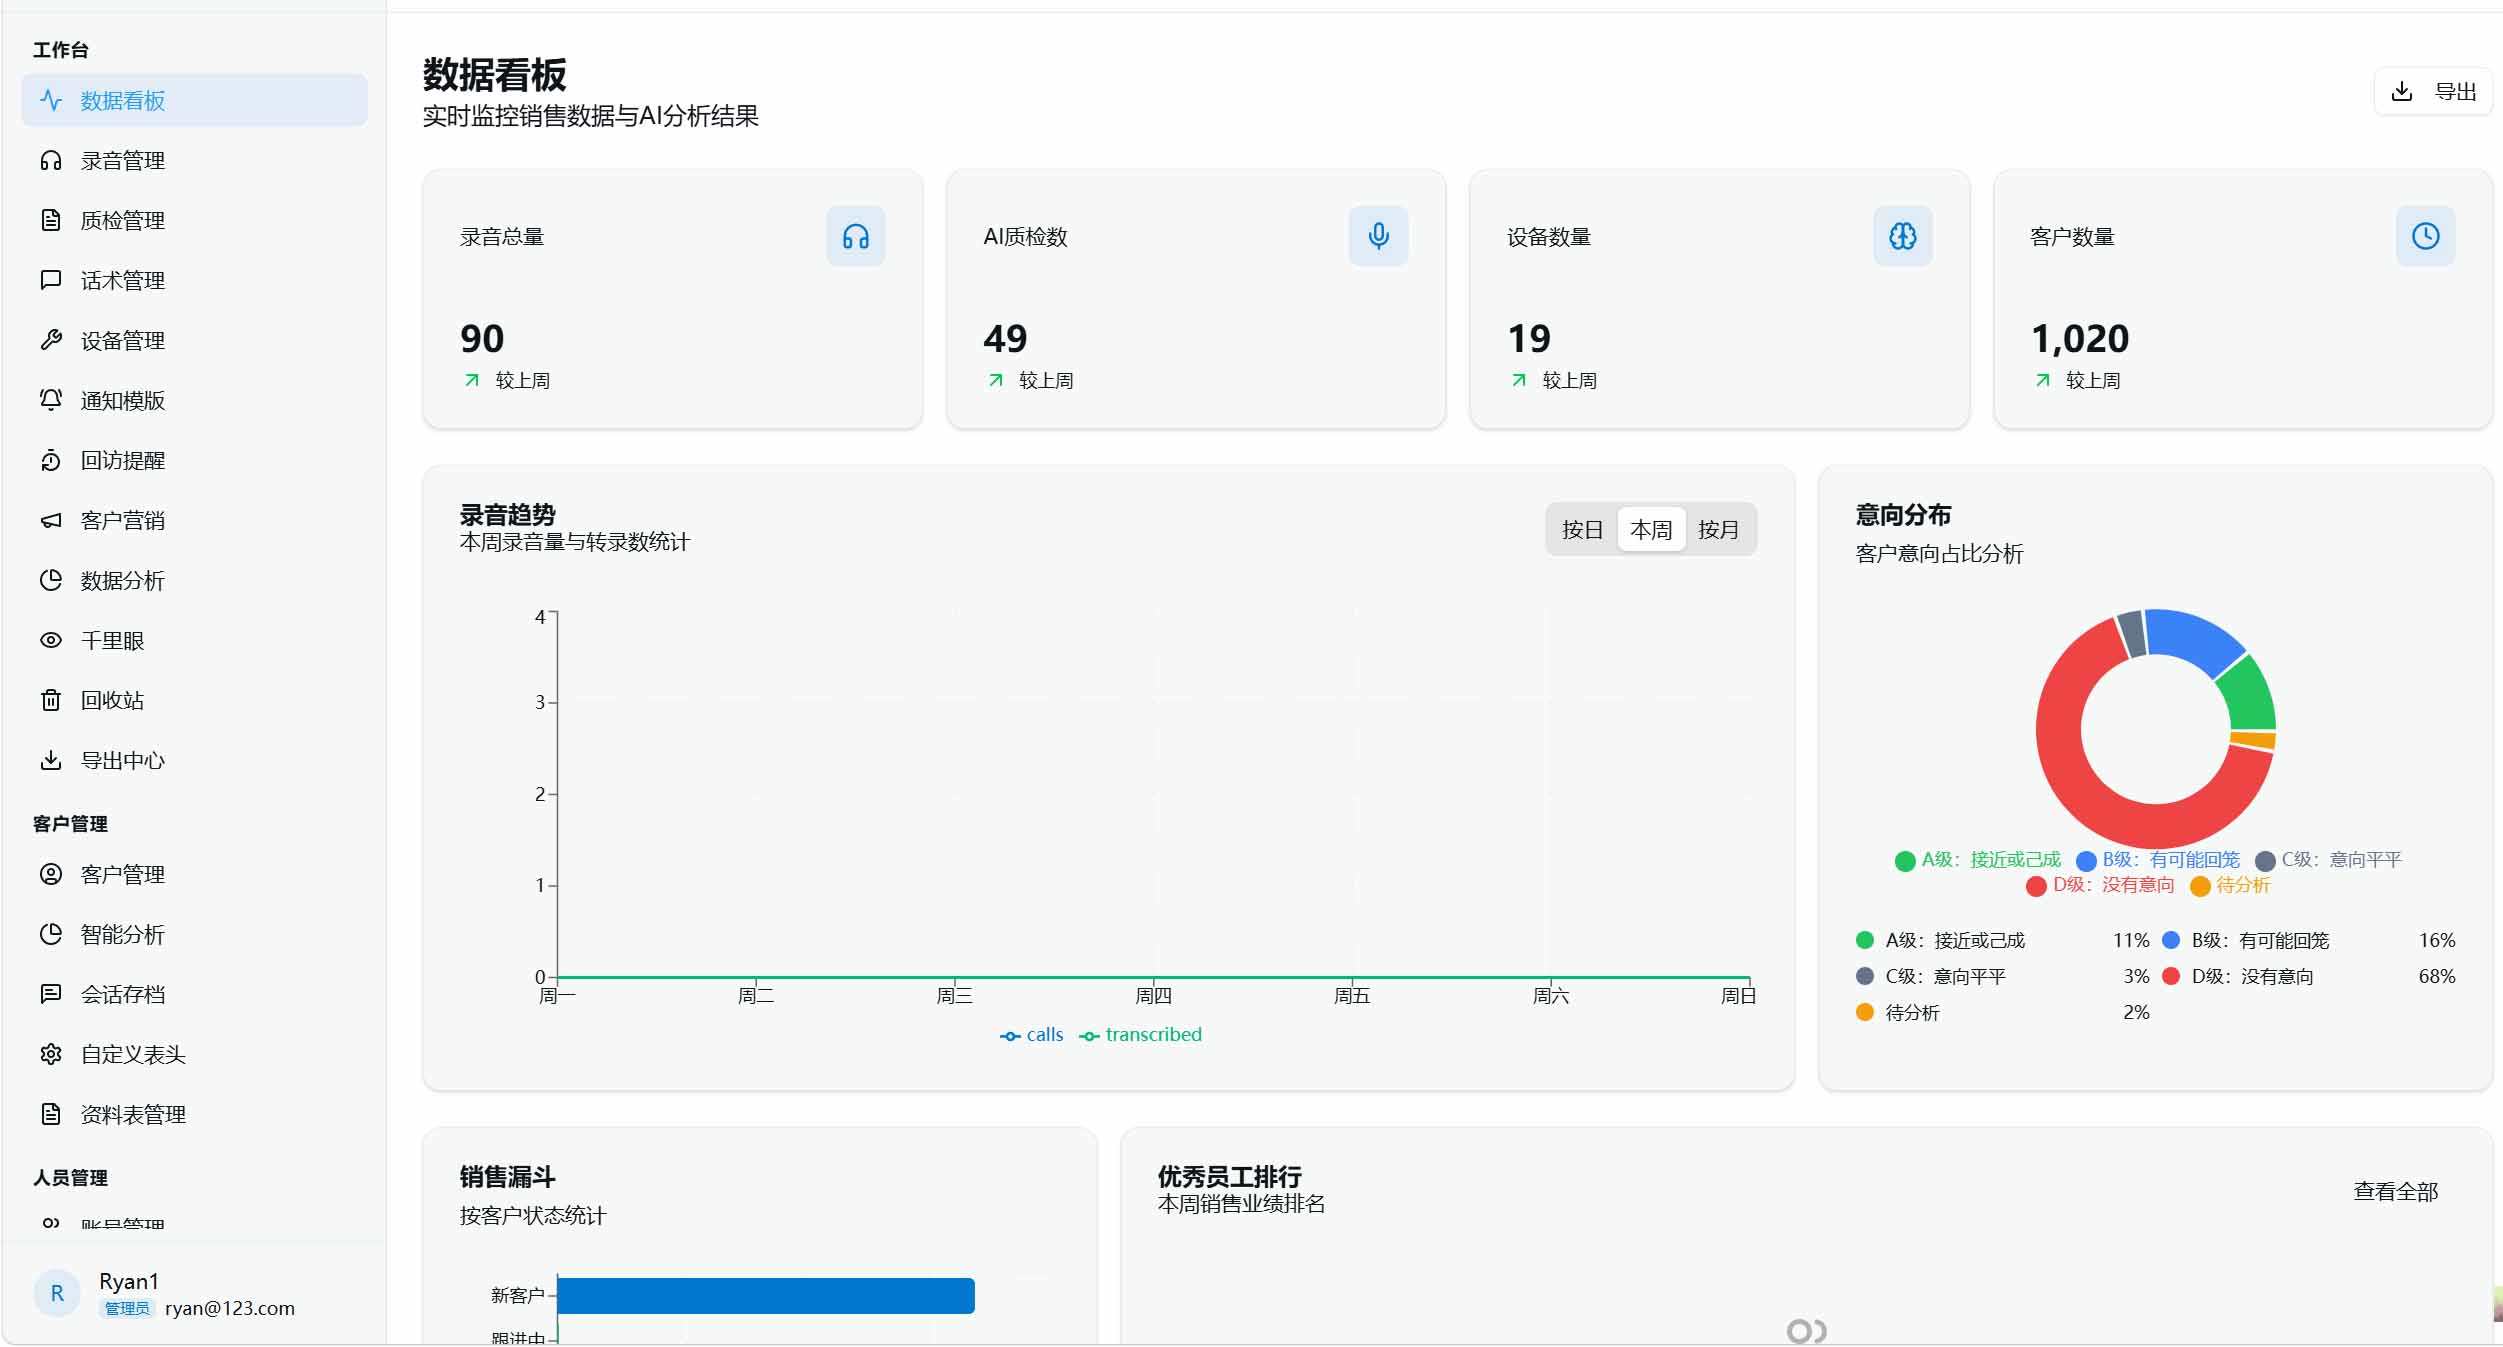Click the headphones icon beside 录音管理
This screenshot has width=2503, height=1347.
tap(51, 160)
